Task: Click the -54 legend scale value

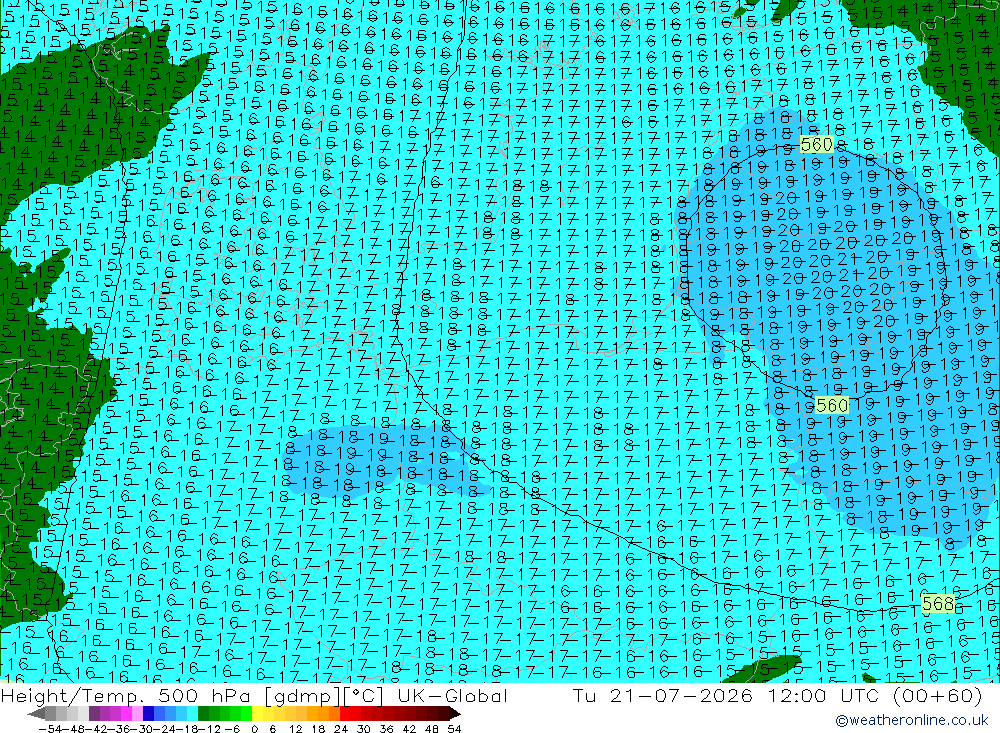Action: tap(49, 729)
